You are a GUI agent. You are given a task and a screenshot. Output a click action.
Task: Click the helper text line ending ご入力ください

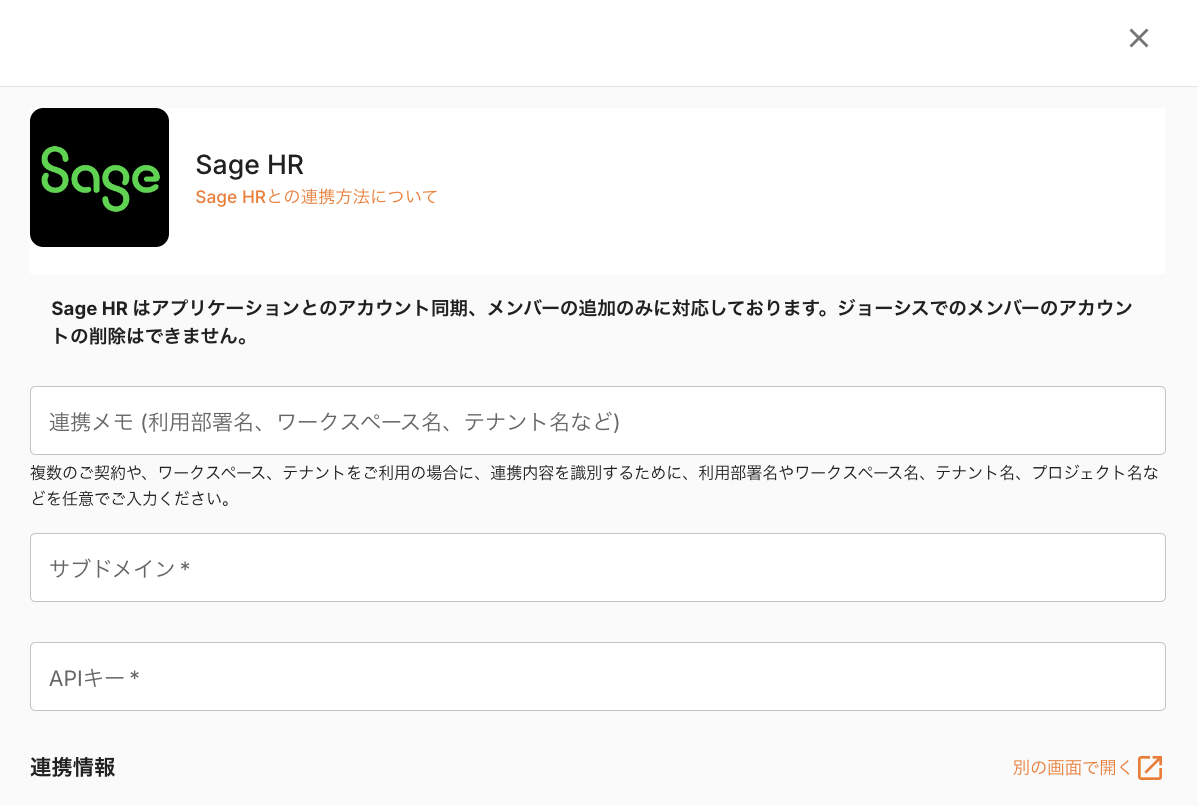(x=131, y=499)
